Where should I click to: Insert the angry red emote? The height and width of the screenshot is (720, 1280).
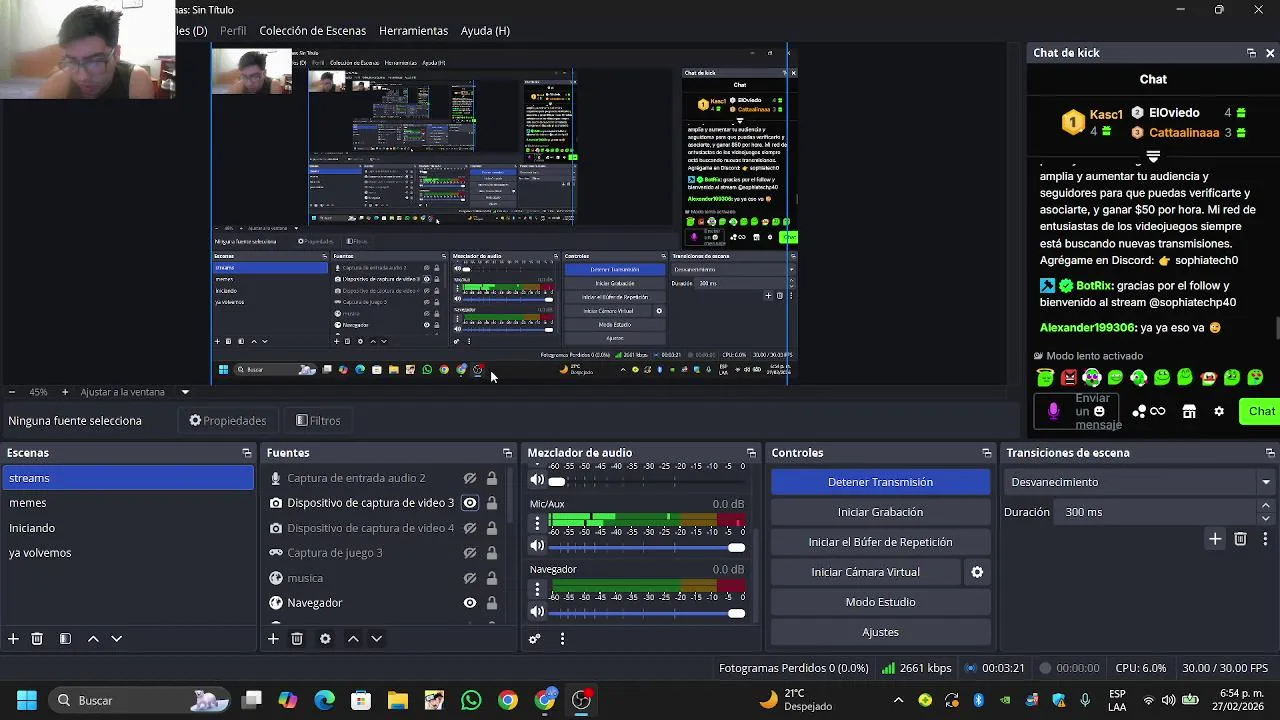[1069, 378]
